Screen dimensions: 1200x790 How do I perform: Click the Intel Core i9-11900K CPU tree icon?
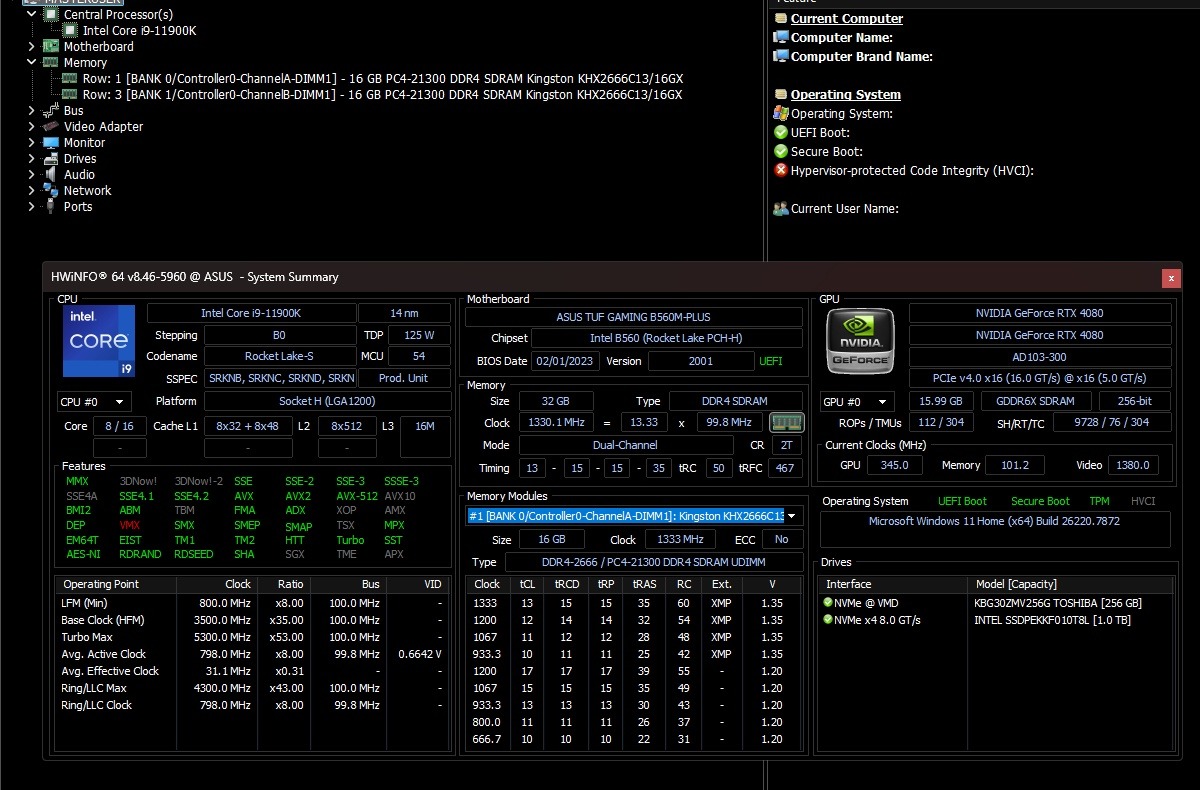click(70, 30)
